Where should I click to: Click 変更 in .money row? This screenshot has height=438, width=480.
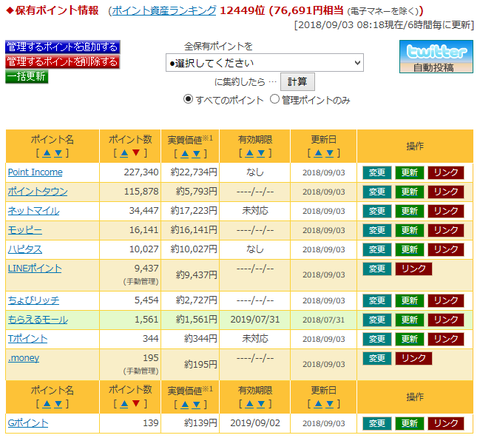coord(377,358)
